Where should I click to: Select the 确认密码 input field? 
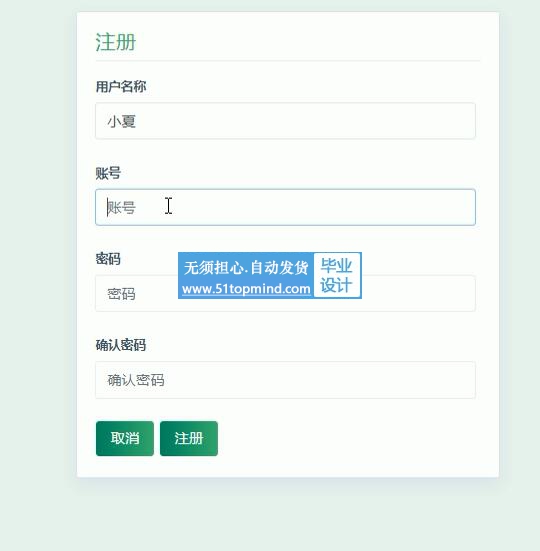[285, 380]
